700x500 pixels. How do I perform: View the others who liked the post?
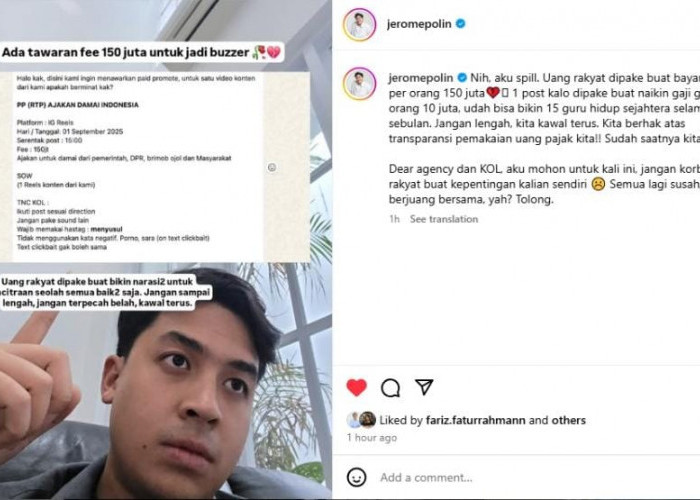tap(568, 420)
